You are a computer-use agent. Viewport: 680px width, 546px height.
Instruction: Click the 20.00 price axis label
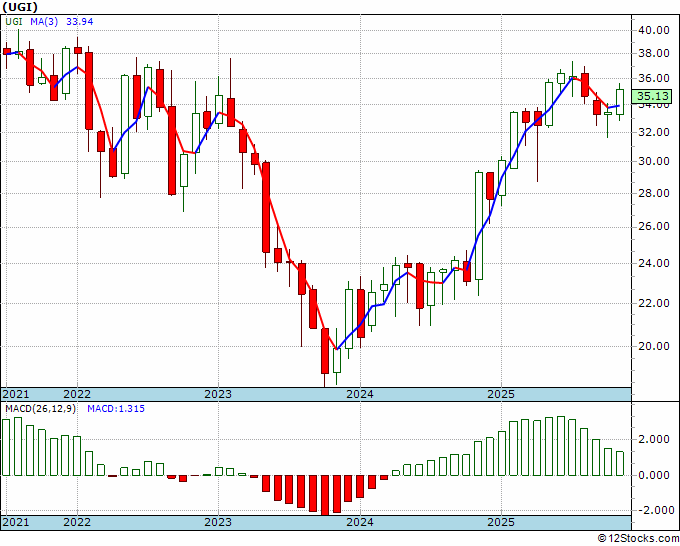[x=653, y=346]
